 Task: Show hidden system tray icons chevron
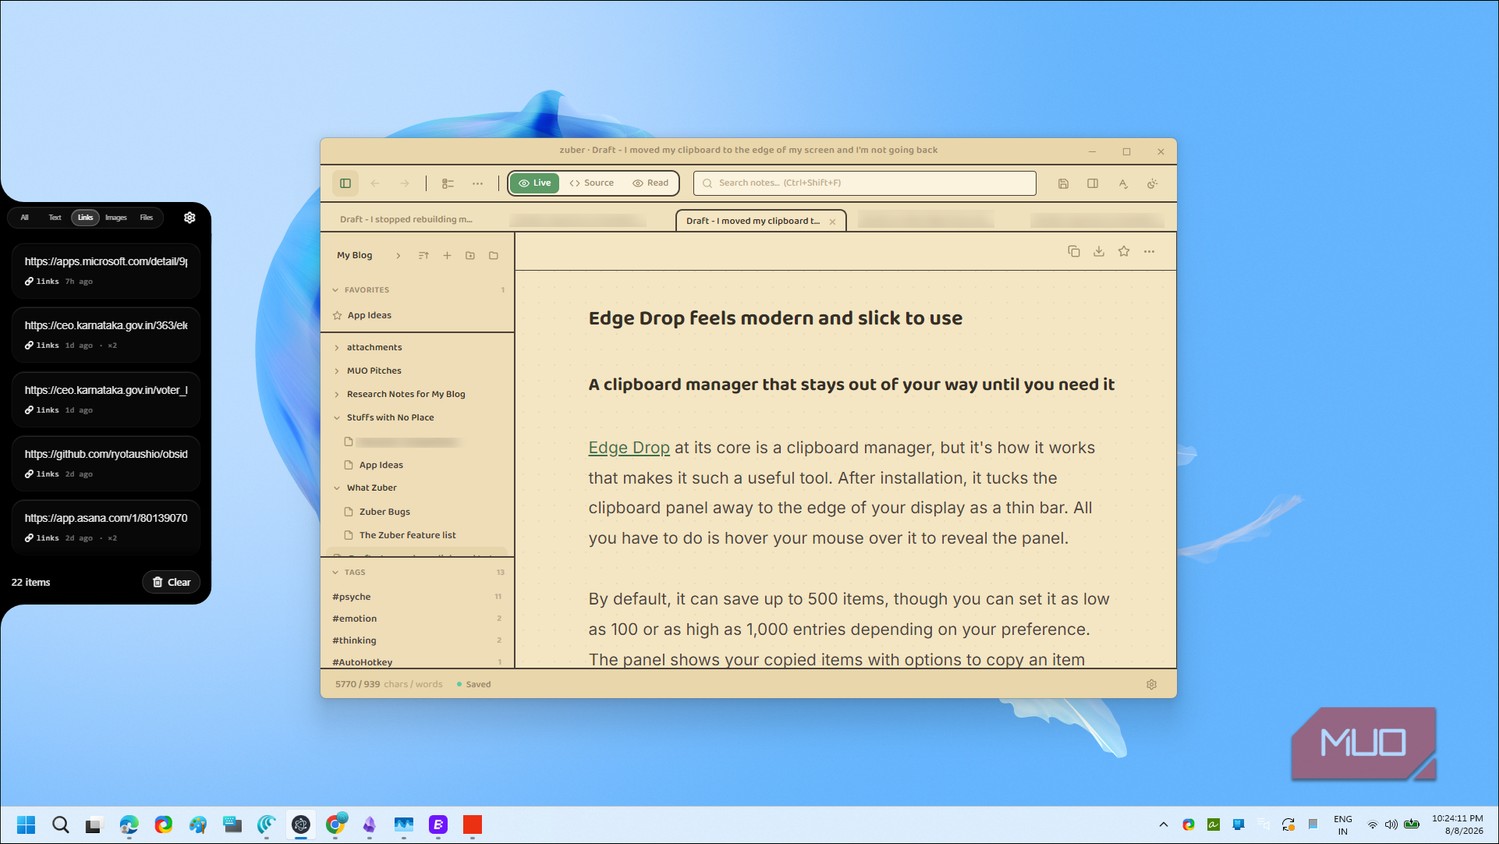(x=1163, y=825)
